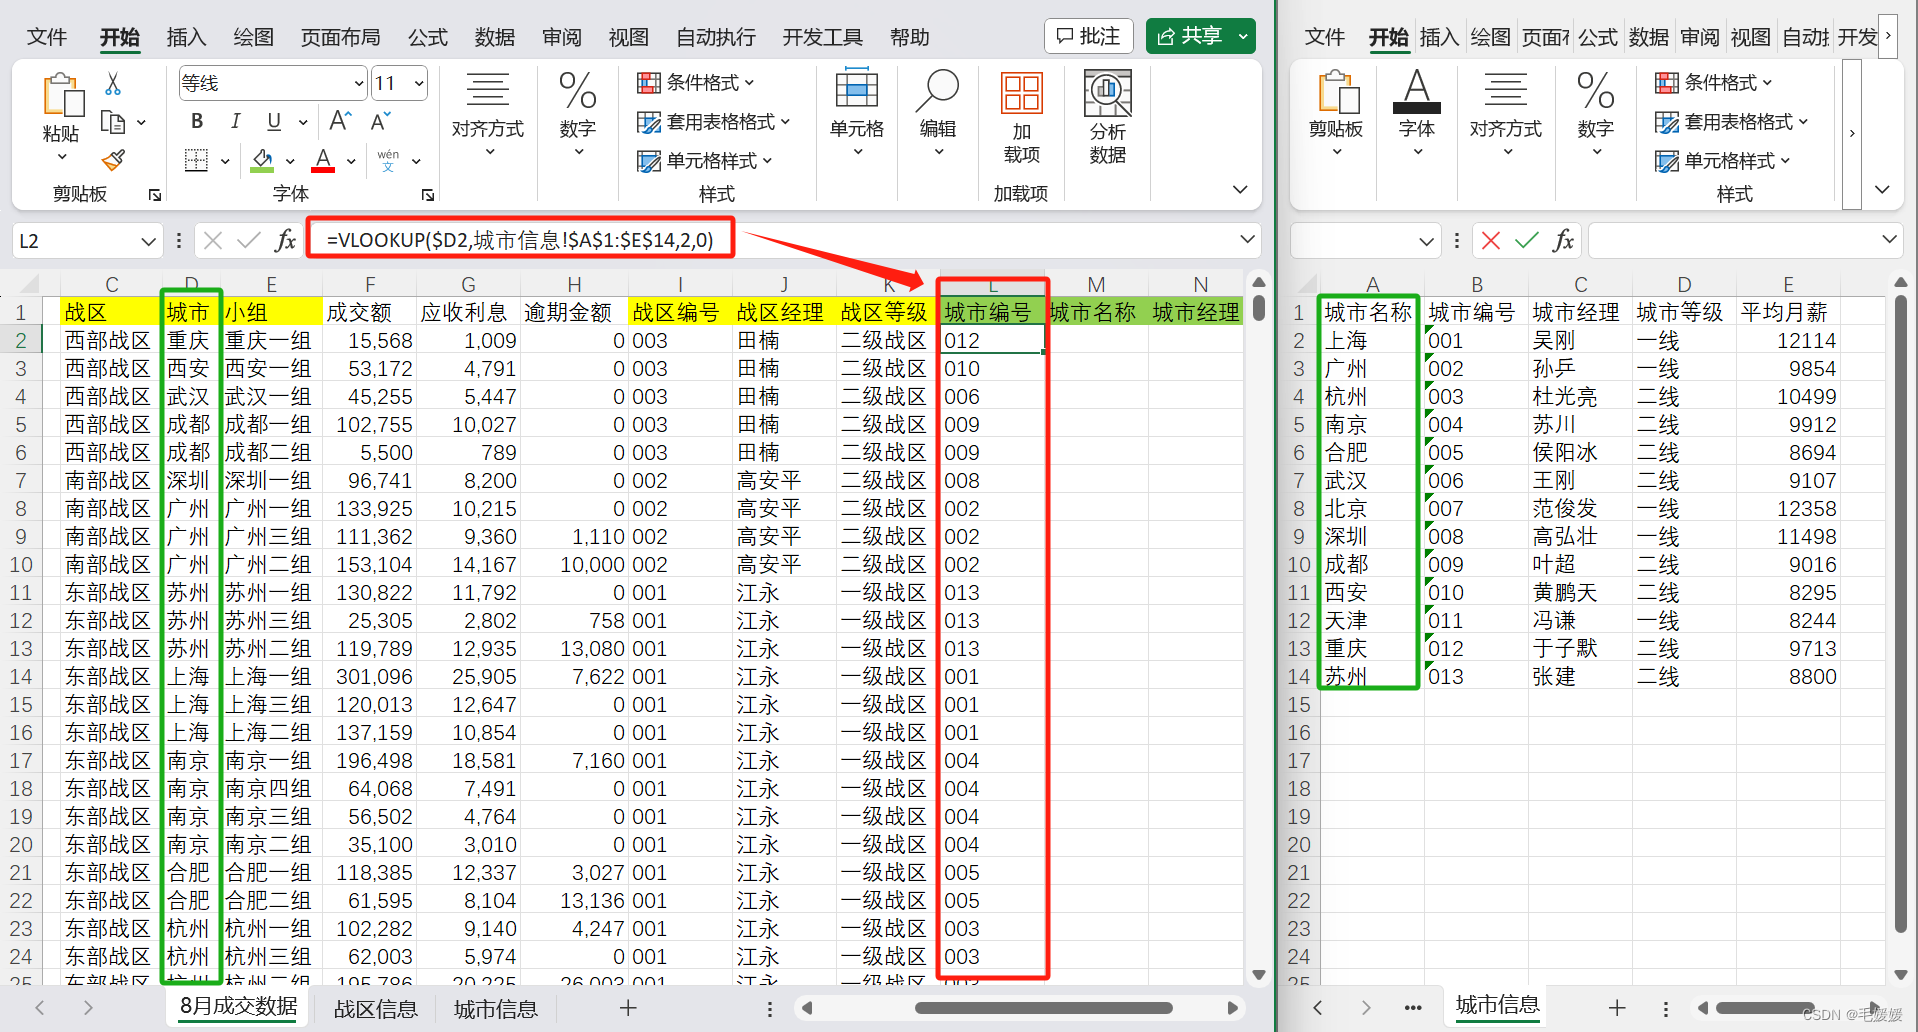The width and height of the screenshot is (1918, 1032).
Task: Click the fx icon in right window
Action: click(x=1563, y=240)
